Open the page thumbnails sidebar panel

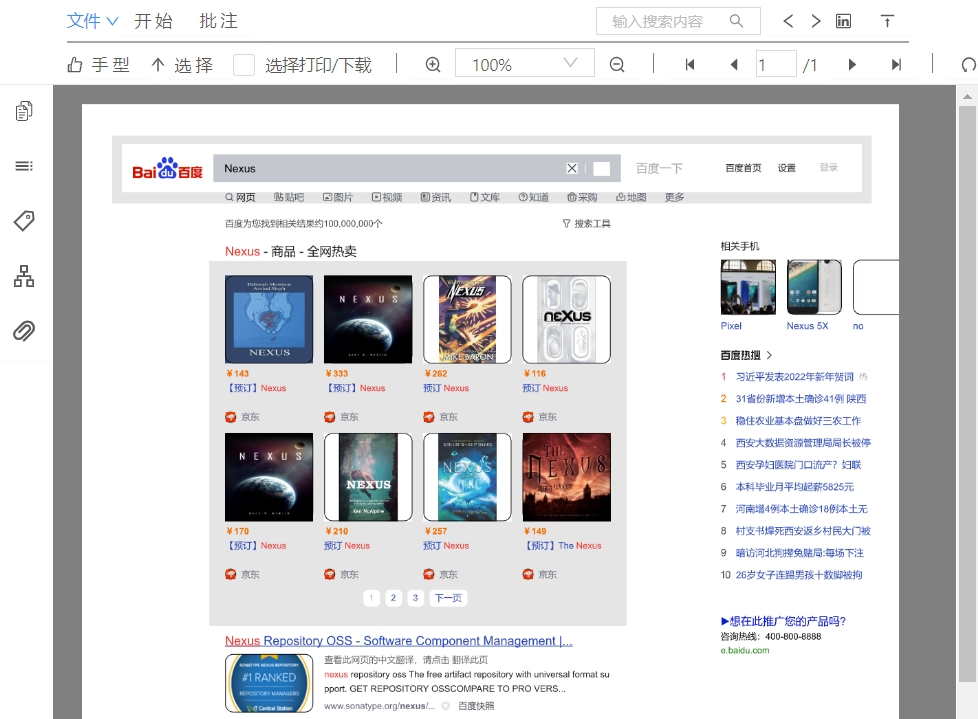(x=24, y=111)
